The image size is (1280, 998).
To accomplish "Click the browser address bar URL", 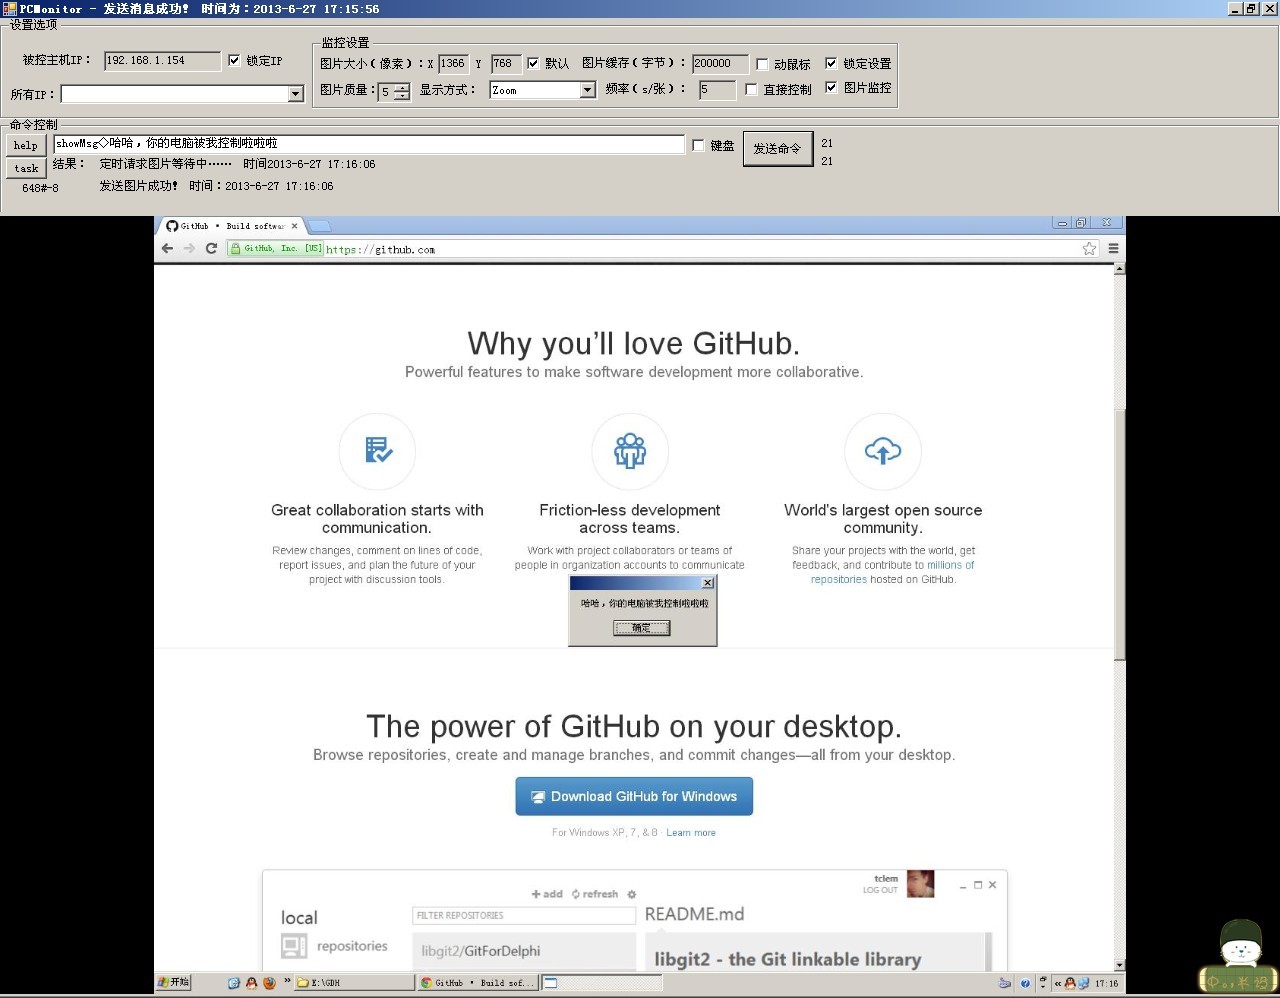I will (380, 249).
